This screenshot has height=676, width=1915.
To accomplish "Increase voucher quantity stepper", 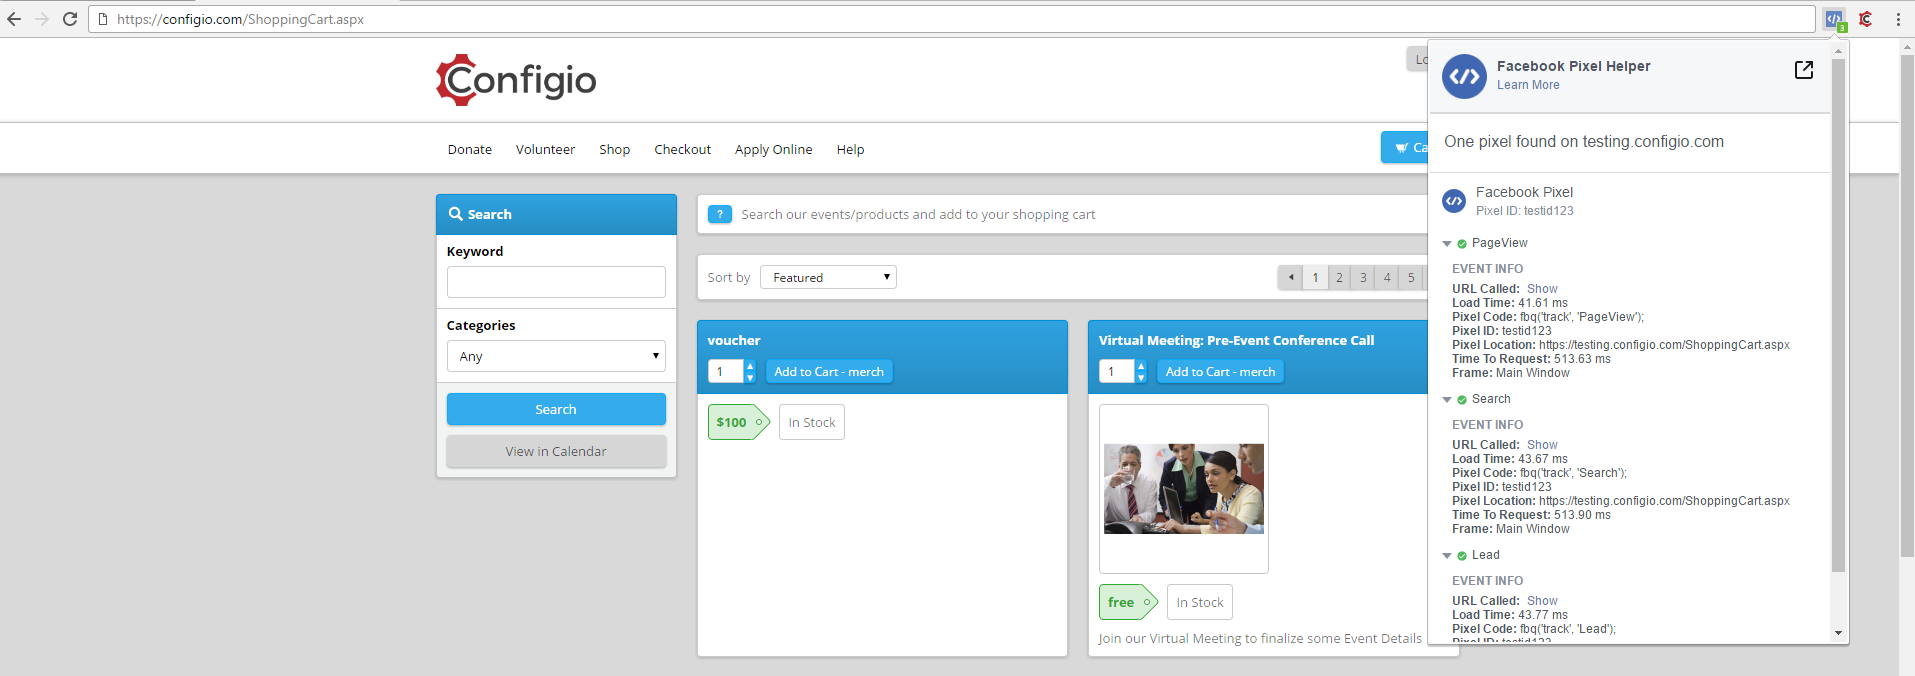I will click(x=750, y=366).
